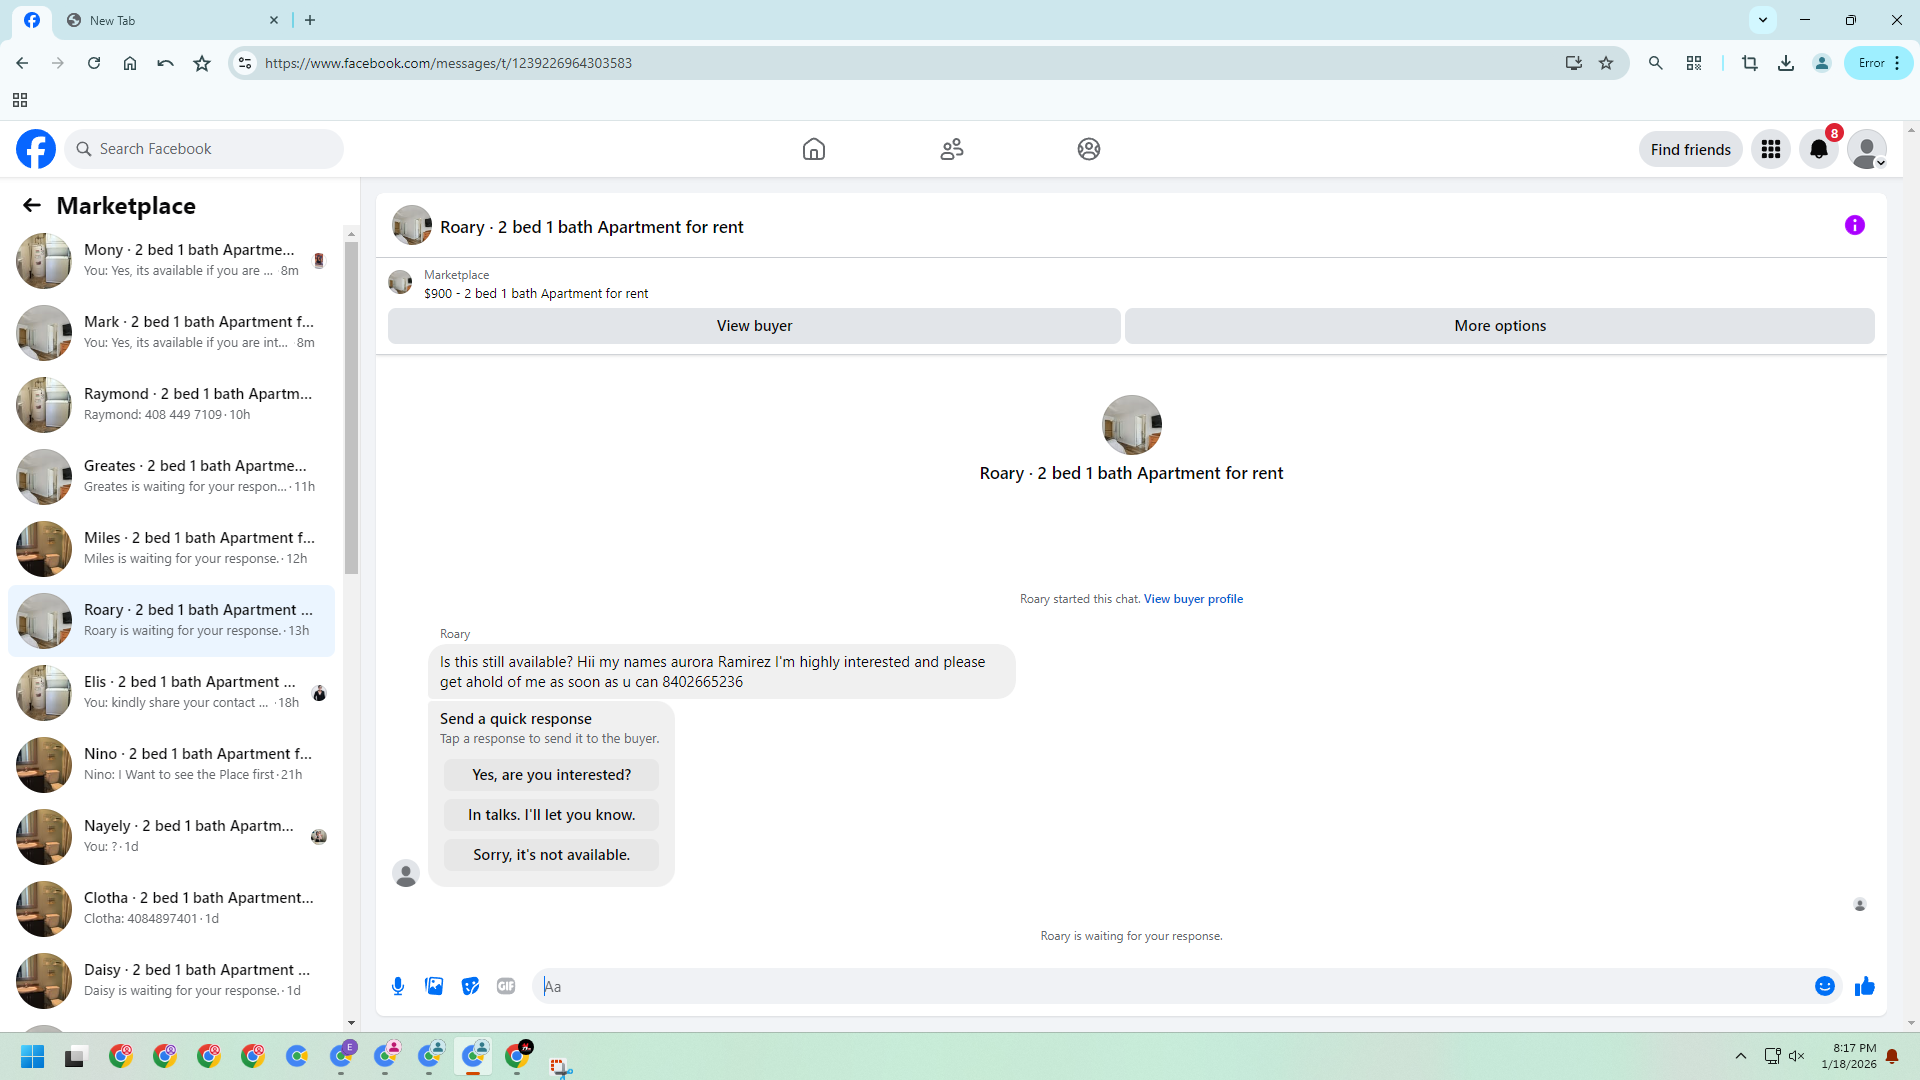Open the GIF picker icon
1920x1080 pixels.
coord(506,986)
